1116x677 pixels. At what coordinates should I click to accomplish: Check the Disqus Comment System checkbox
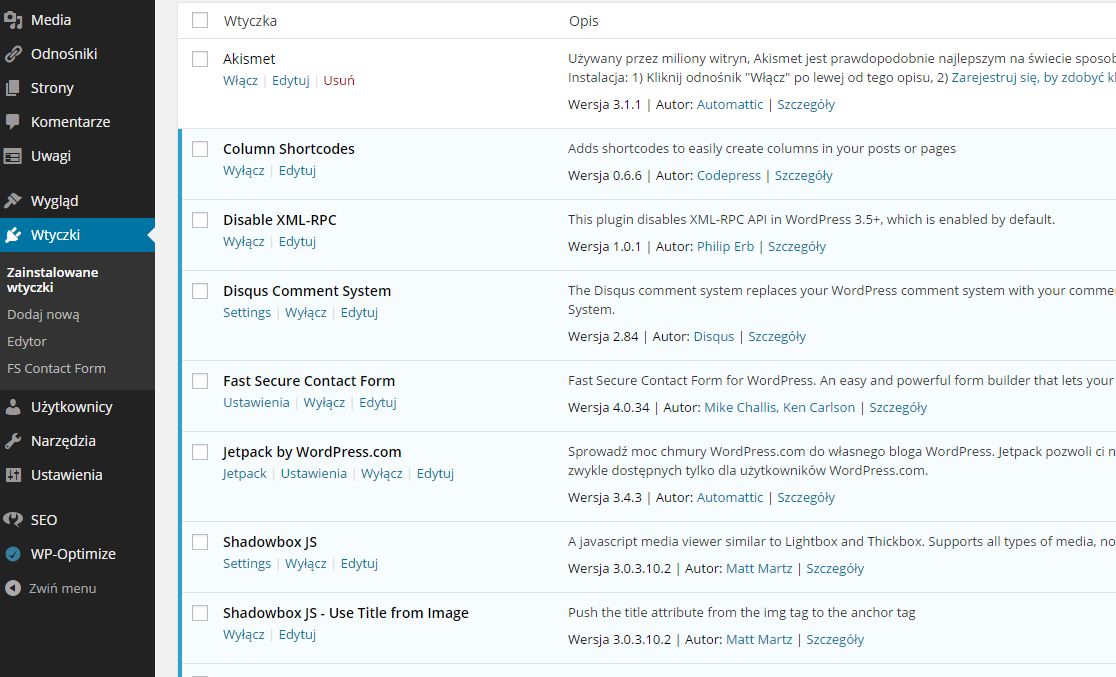200,291
